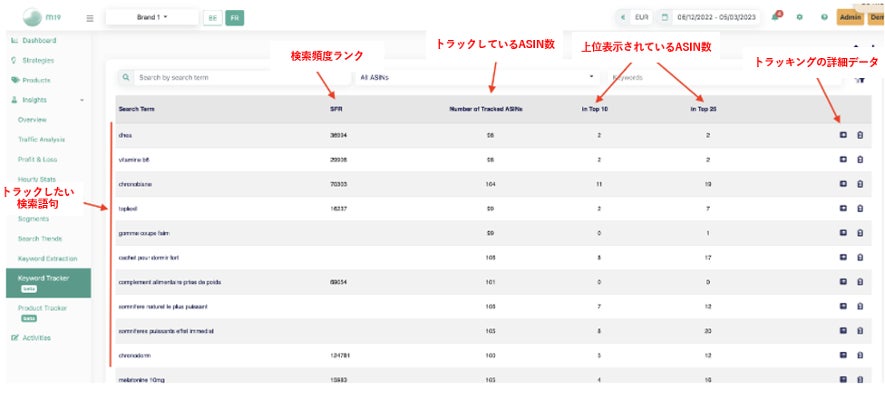Go to Traffic Analysis page
Viewport: 885px width, 410px height.
click(41, 139)
